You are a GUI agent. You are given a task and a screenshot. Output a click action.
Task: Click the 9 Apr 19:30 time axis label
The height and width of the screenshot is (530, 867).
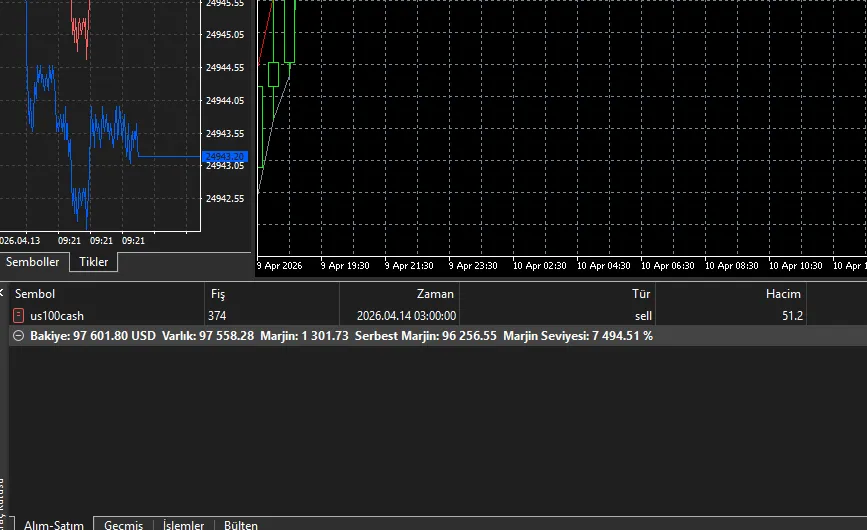click(x=345, y=265)
